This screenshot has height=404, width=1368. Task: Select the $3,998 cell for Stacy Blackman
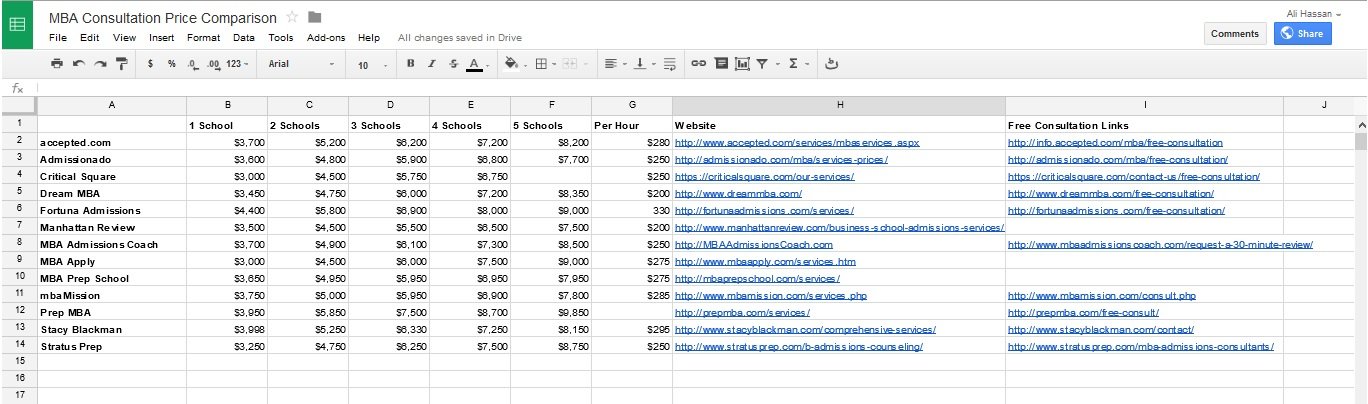[x=227, y=329]
